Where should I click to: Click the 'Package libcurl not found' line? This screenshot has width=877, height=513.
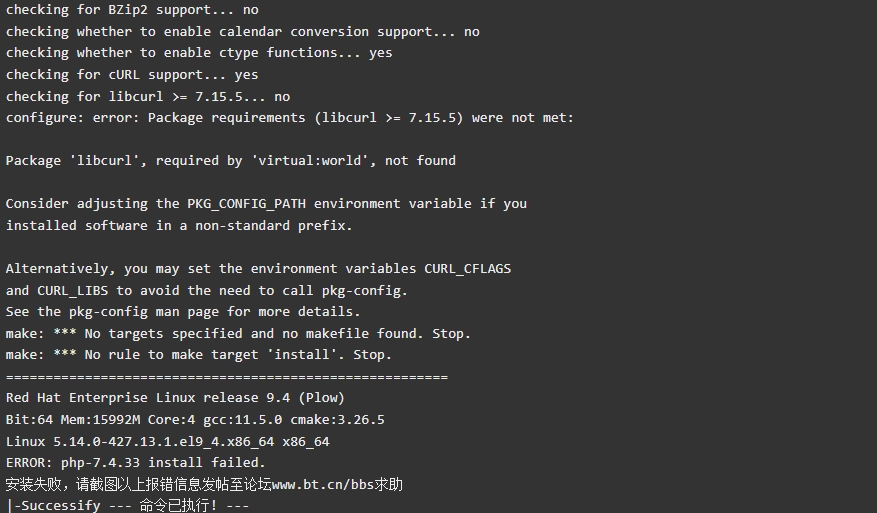point(230,161)
